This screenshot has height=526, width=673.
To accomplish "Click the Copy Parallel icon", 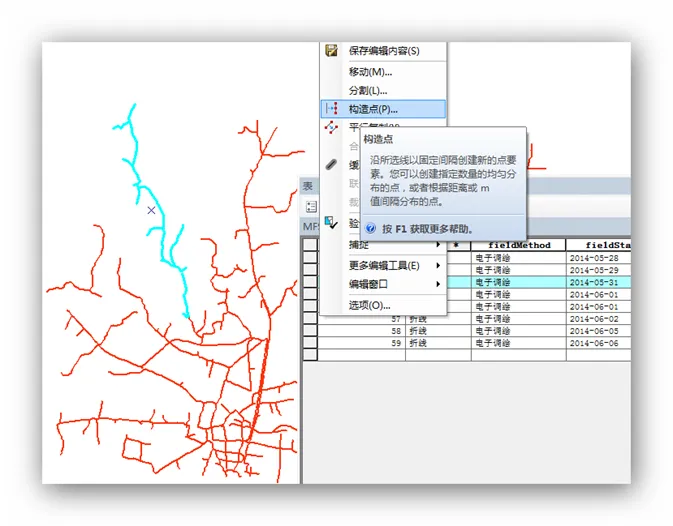I will (332, 128).
